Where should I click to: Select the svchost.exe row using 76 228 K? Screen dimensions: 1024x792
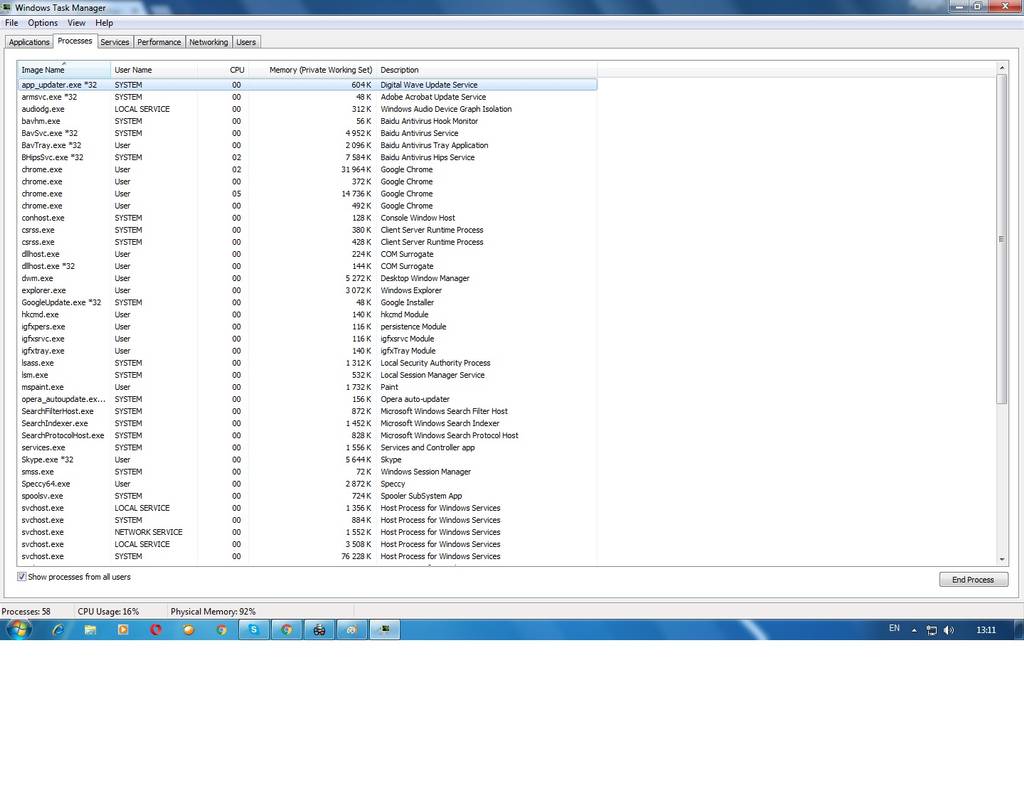coord(307,556)
